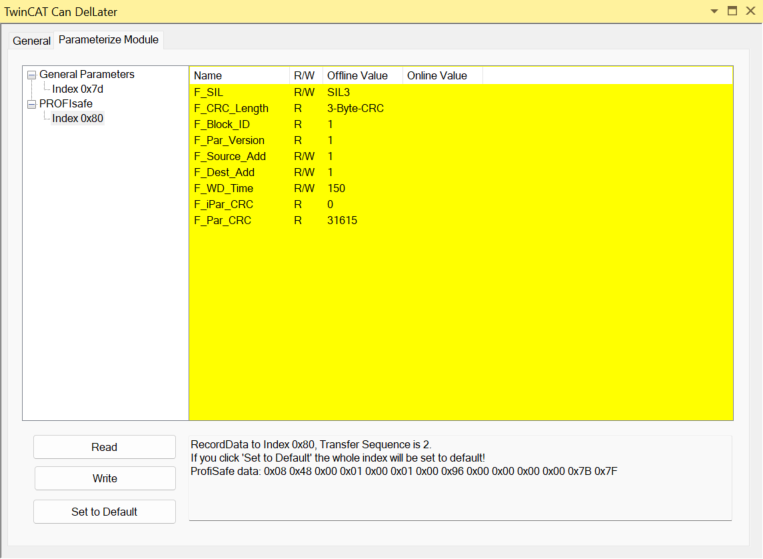Click the Set to Default button
The height and width of the screenshot is (559, 763).
coord(104,512)
